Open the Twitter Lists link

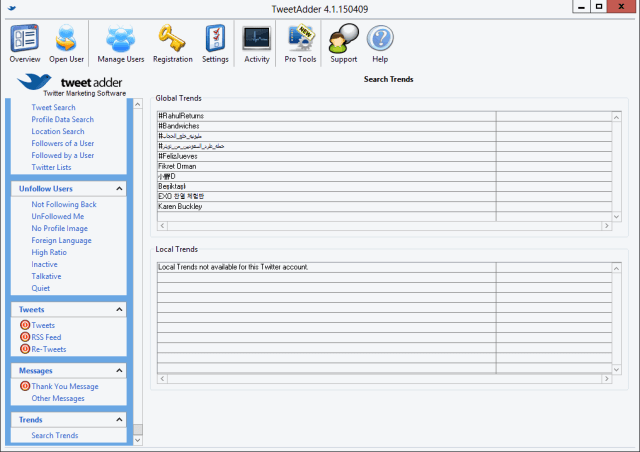pyautogui.click(x=51, y=167)
